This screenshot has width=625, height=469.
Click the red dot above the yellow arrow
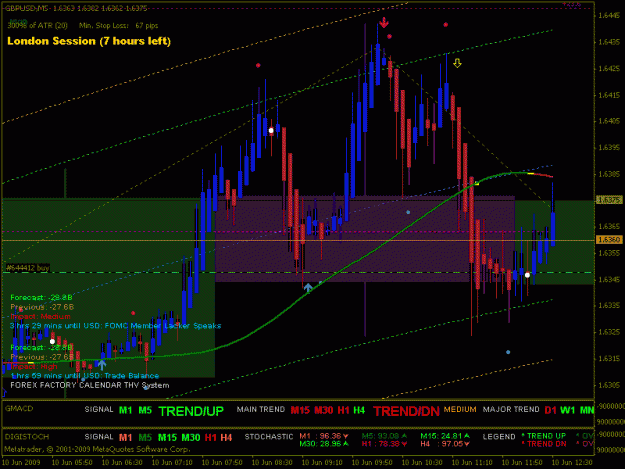(446, 25)
